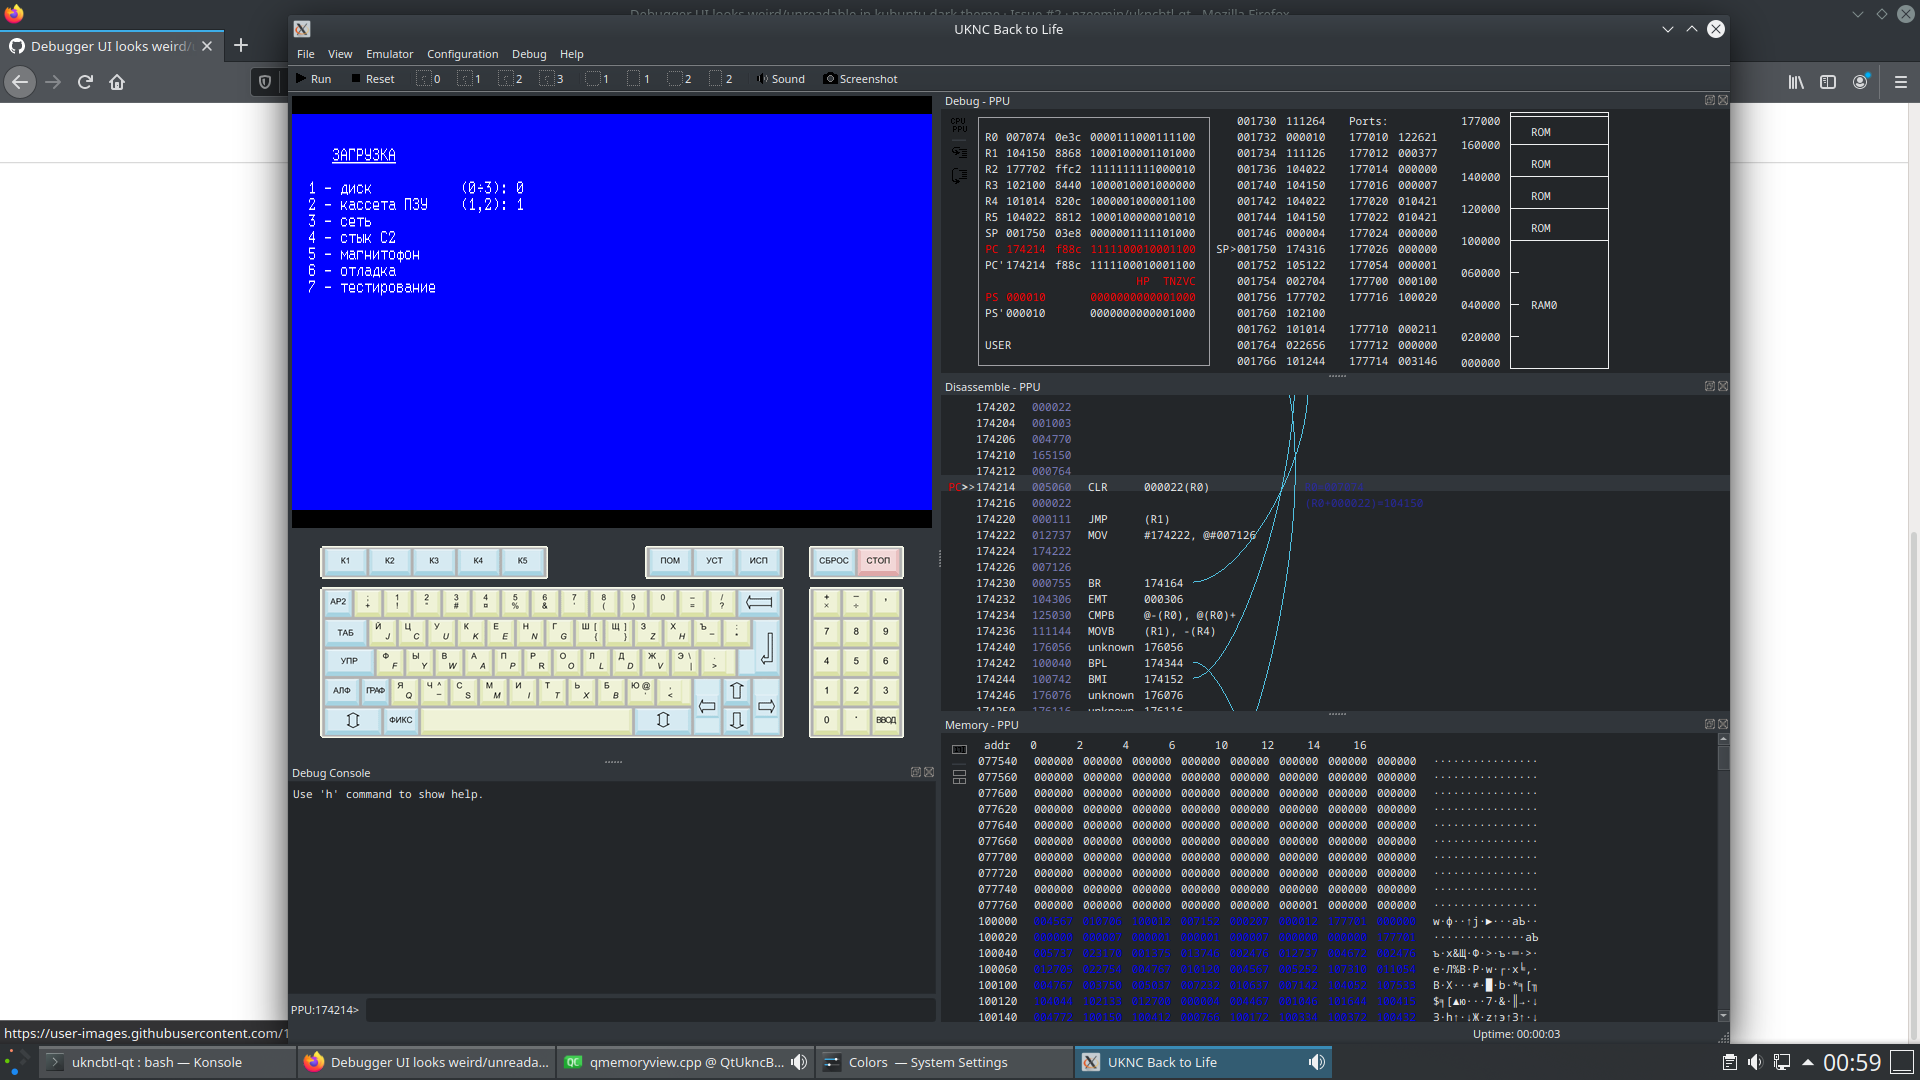Click the Memory panel vertical scrollbar
The width and height of the screenshot is (1920, 1080).
[1723, 880]
